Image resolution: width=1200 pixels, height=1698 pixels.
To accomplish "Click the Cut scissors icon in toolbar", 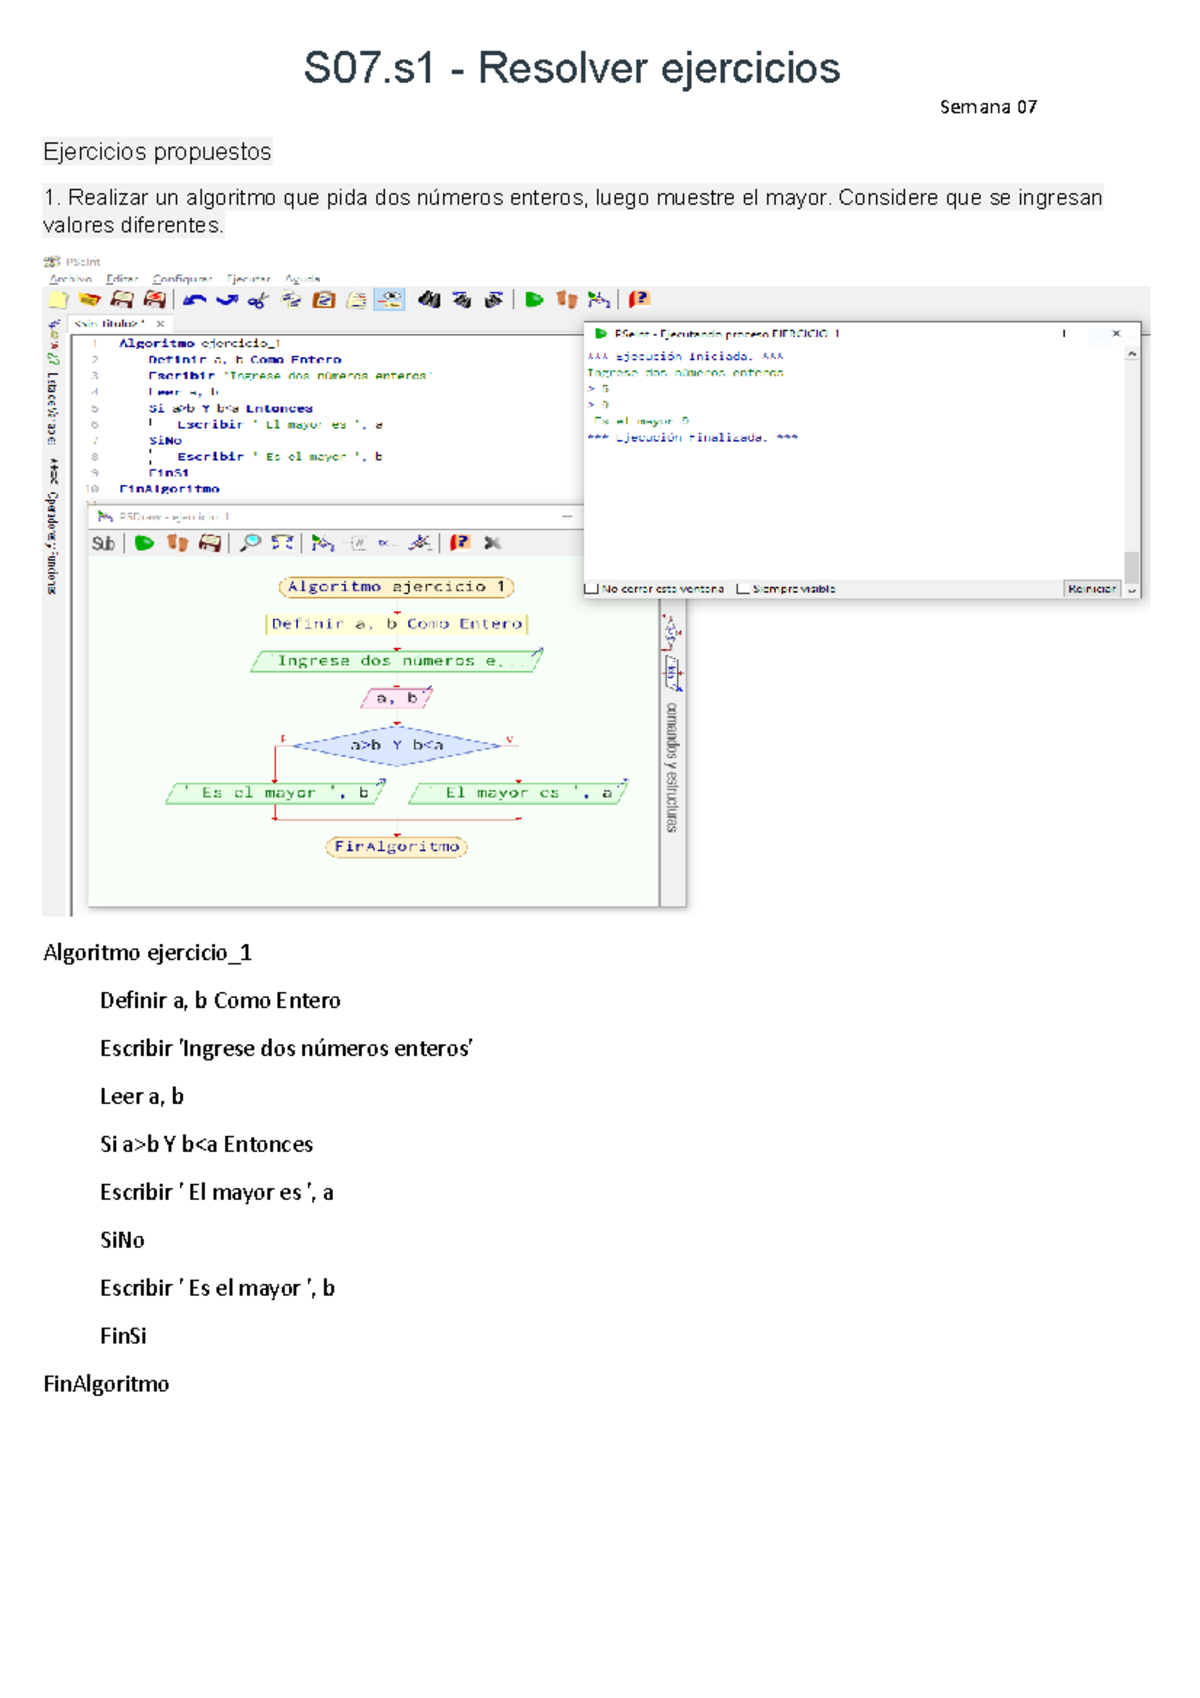I will click(258, 299).
